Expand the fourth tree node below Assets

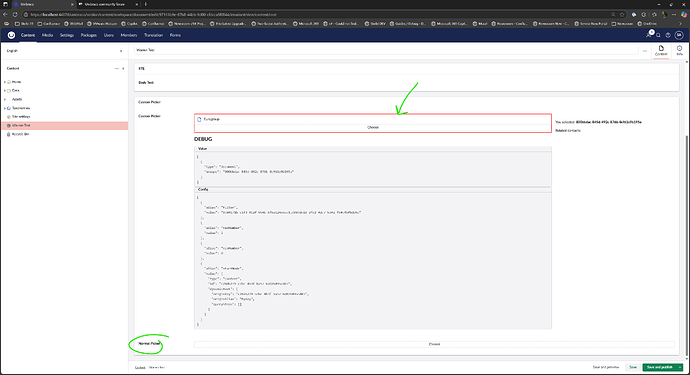click(5, 108)
